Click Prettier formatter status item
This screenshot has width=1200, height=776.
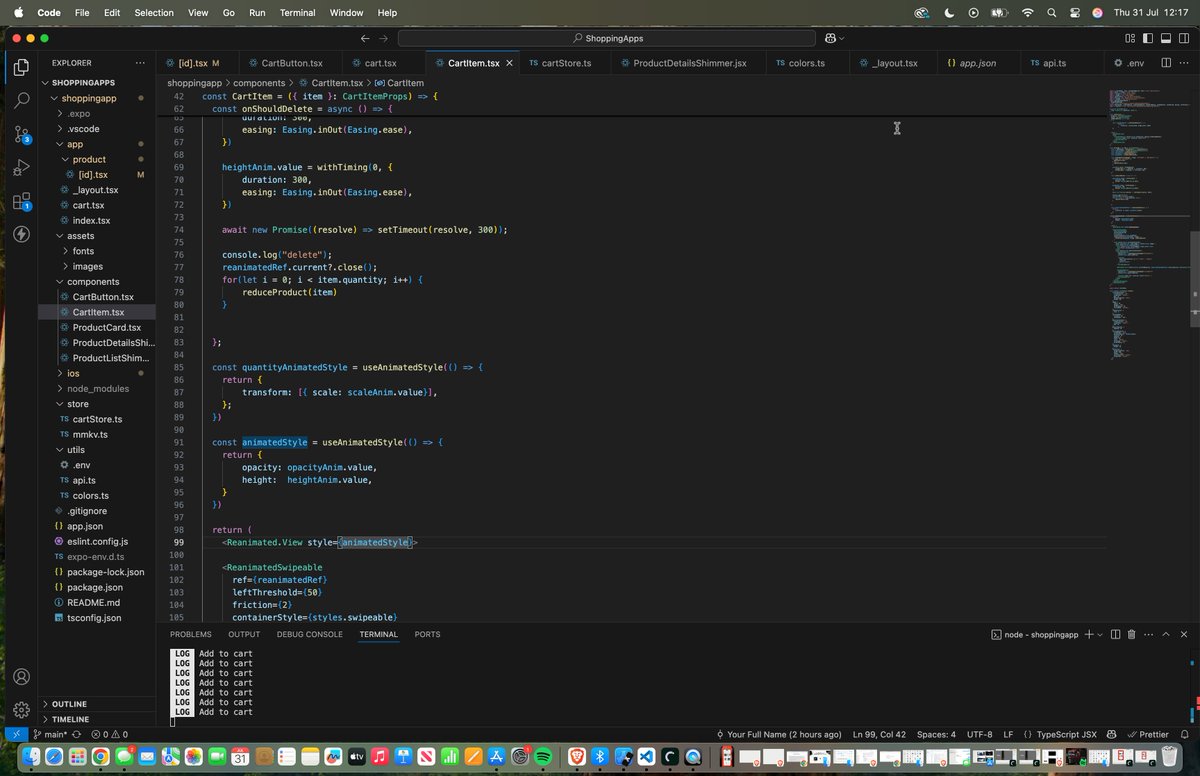pos(1147,734)
